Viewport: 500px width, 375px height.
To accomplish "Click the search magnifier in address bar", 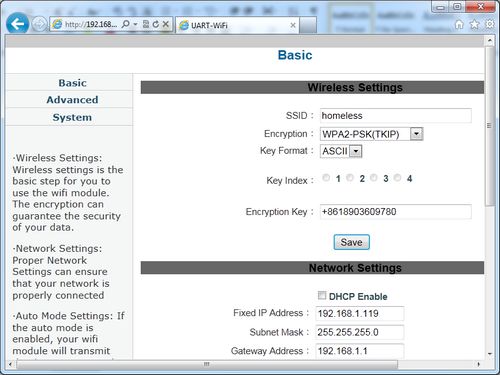I will 126,24.
